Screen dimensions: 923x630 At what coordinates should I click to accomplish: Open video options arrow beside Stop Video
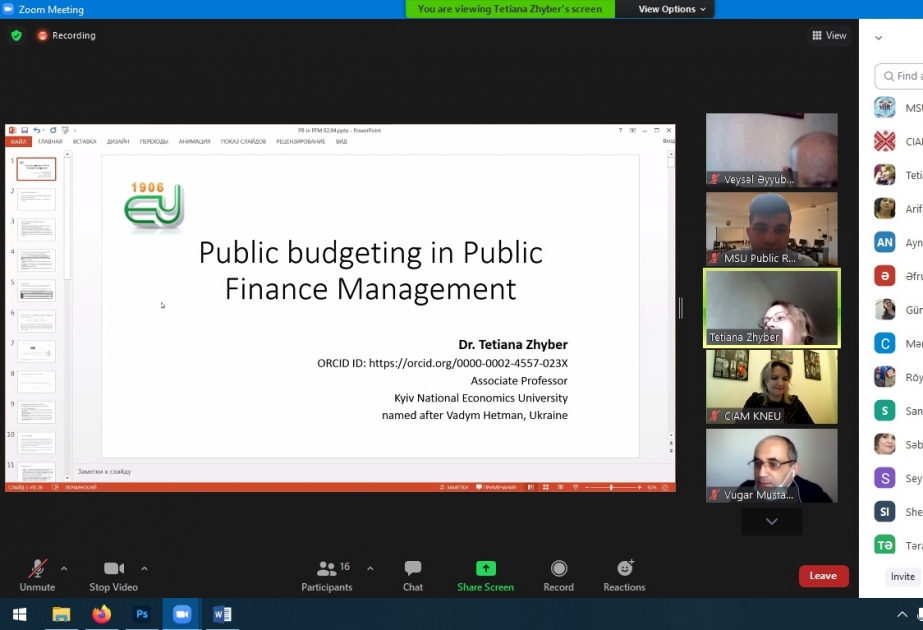click(x=144, y=569)
